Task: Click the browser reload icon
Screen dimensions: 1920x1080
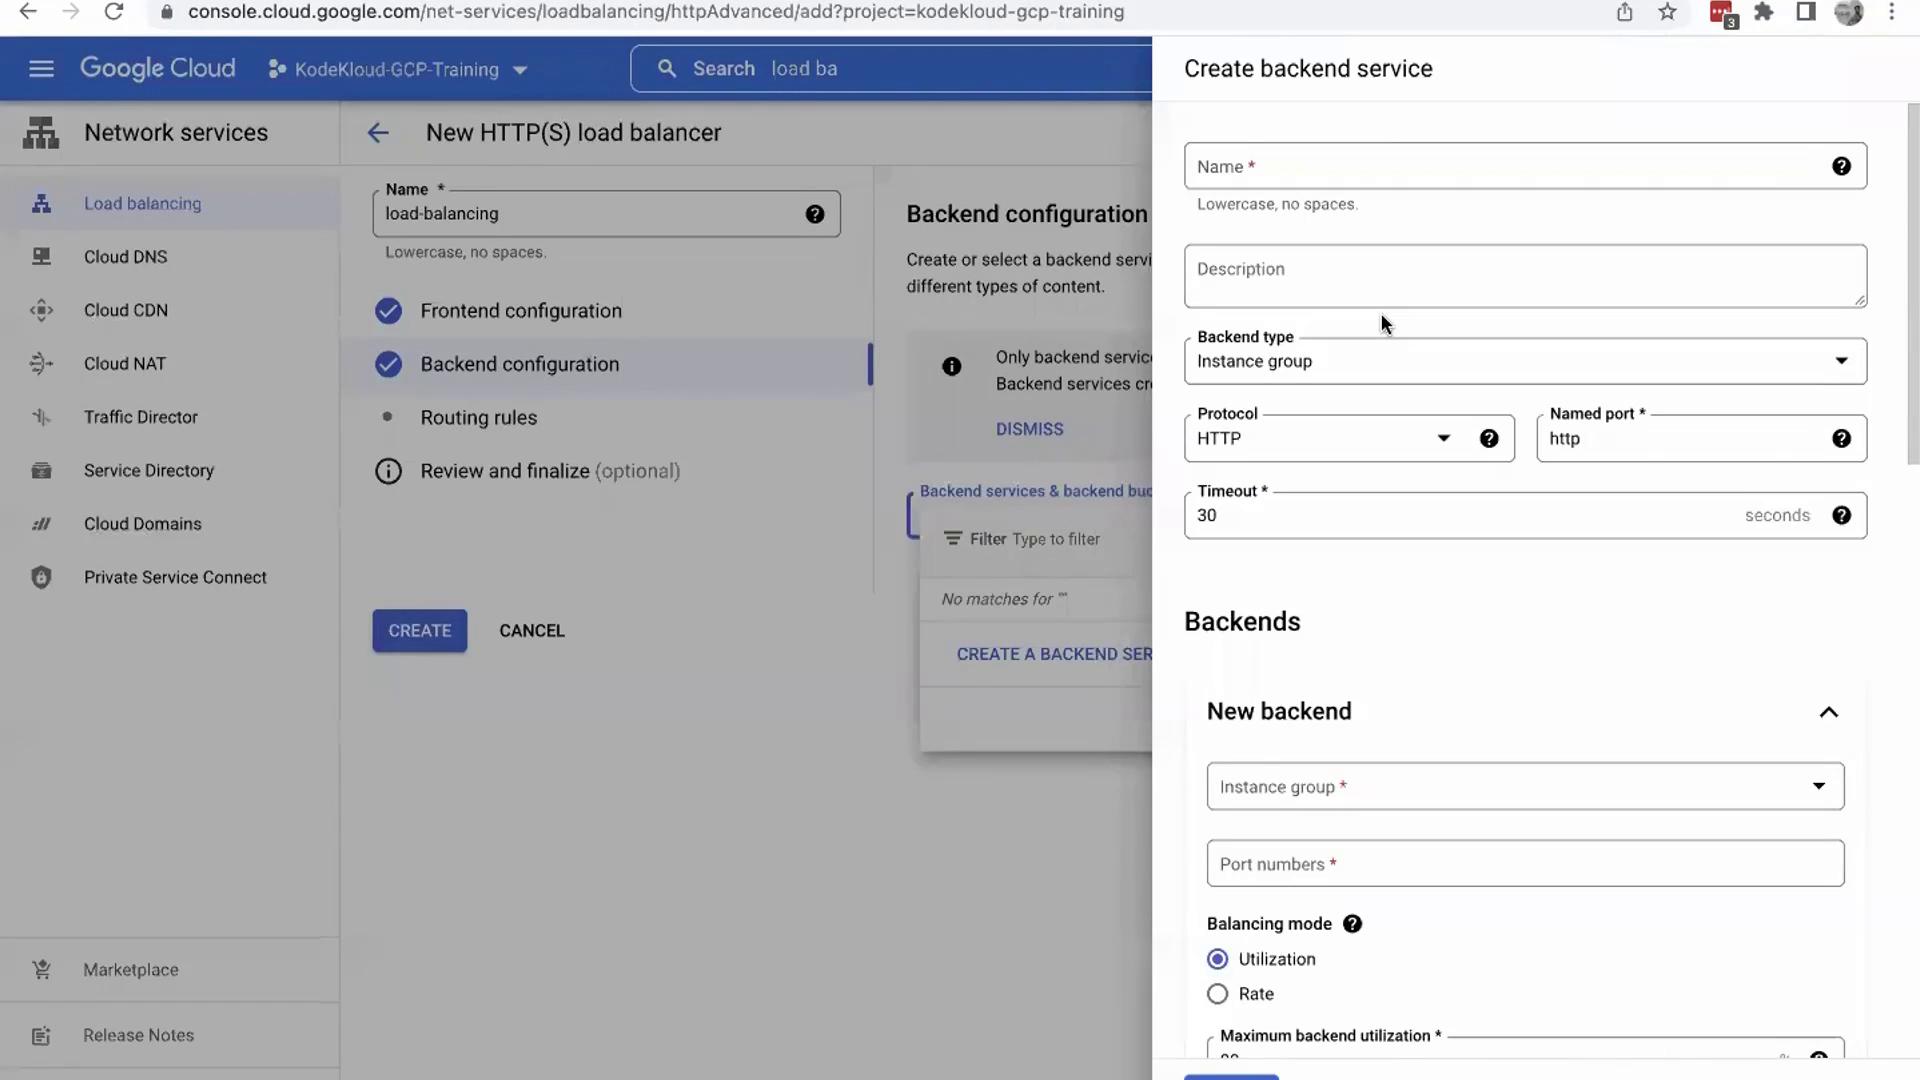Action: 113,12
